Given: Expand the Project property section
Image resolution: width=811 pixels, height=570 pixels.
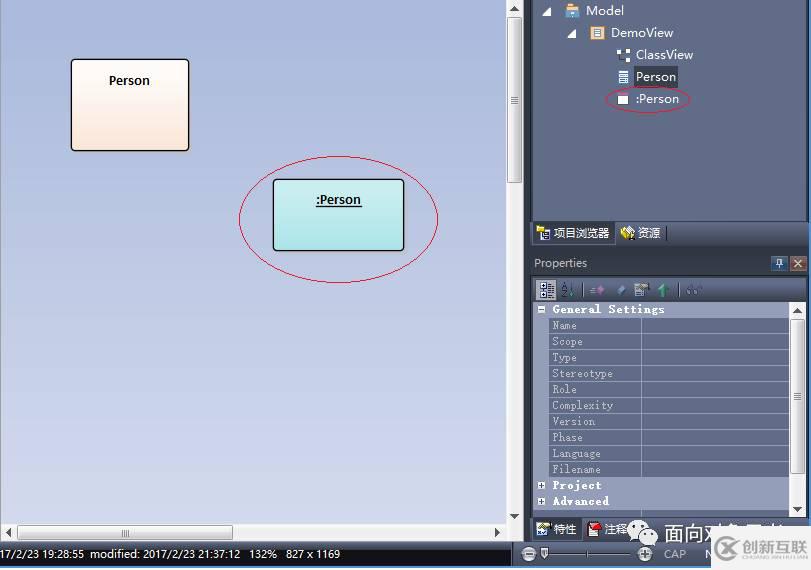Looking at the screenshot, I should [x=542, y=485].
